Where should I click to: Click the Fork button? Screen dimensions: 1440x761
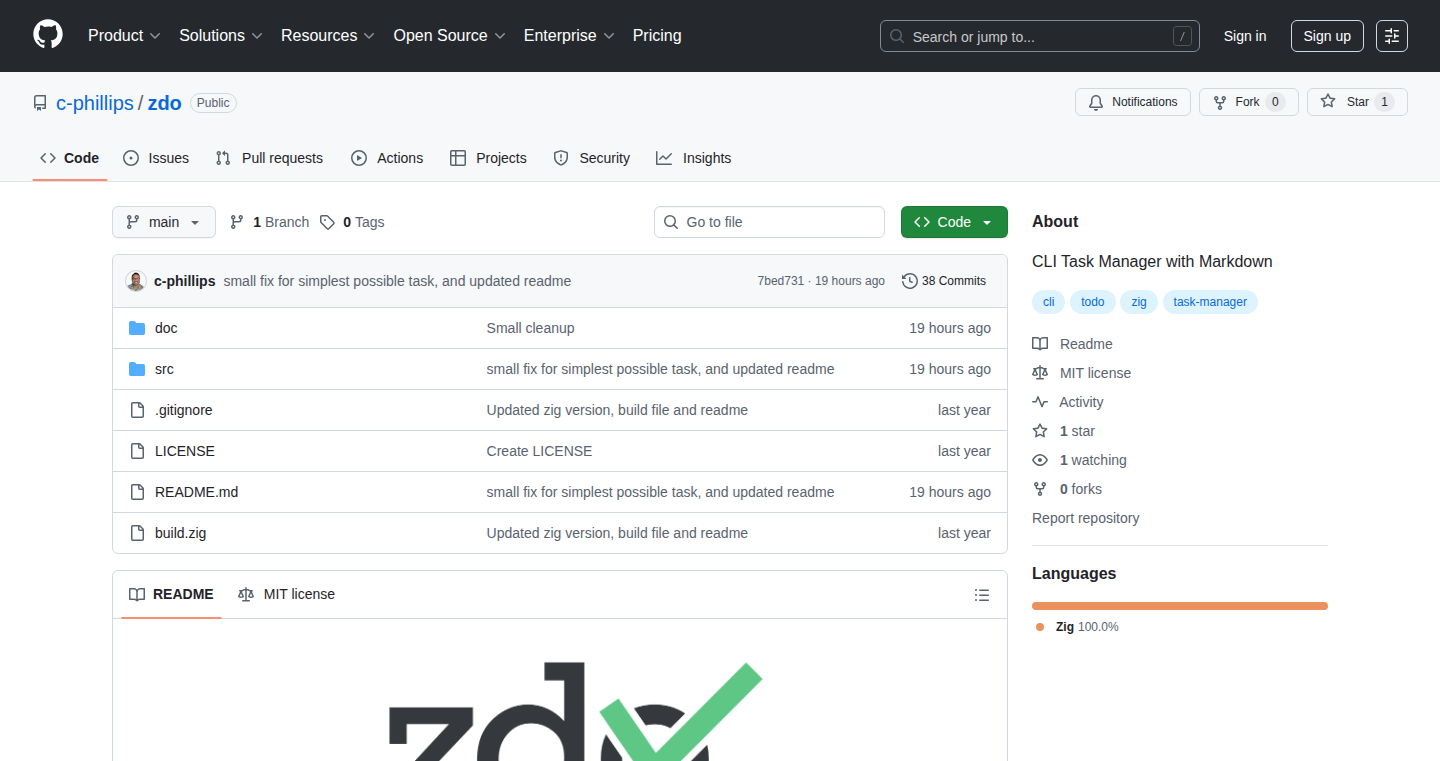tap(1248, 102)
